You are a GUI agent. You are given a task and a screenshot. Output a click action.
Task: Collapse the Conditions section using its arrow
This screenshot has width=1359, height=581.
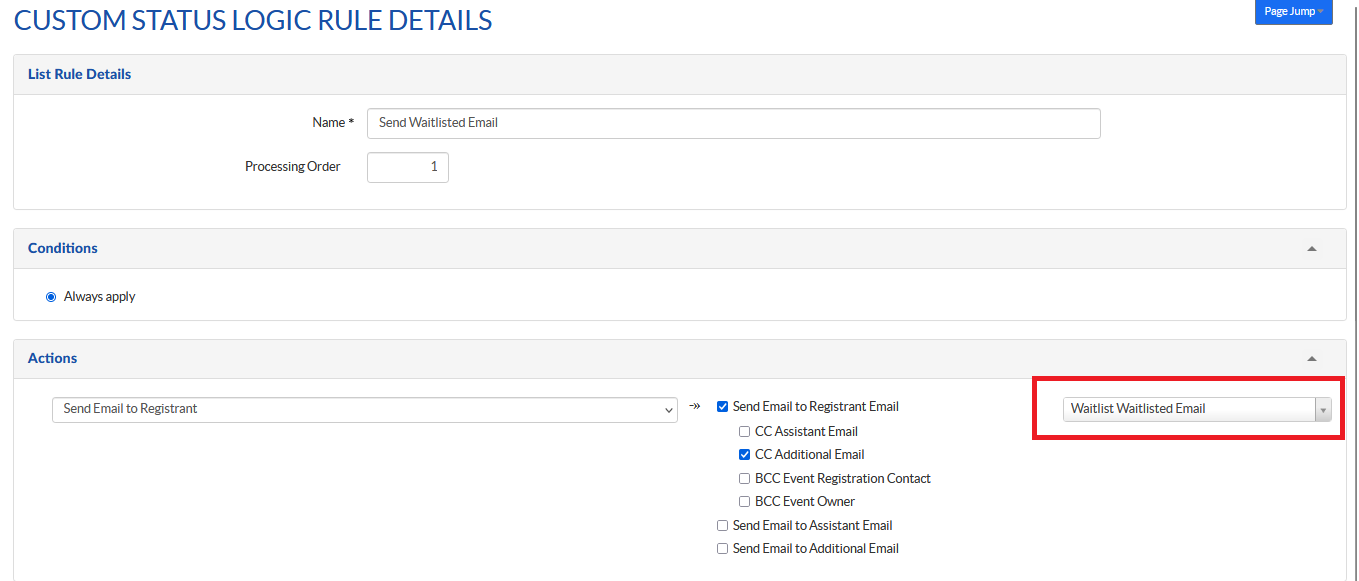click(x=1311, y=248)
